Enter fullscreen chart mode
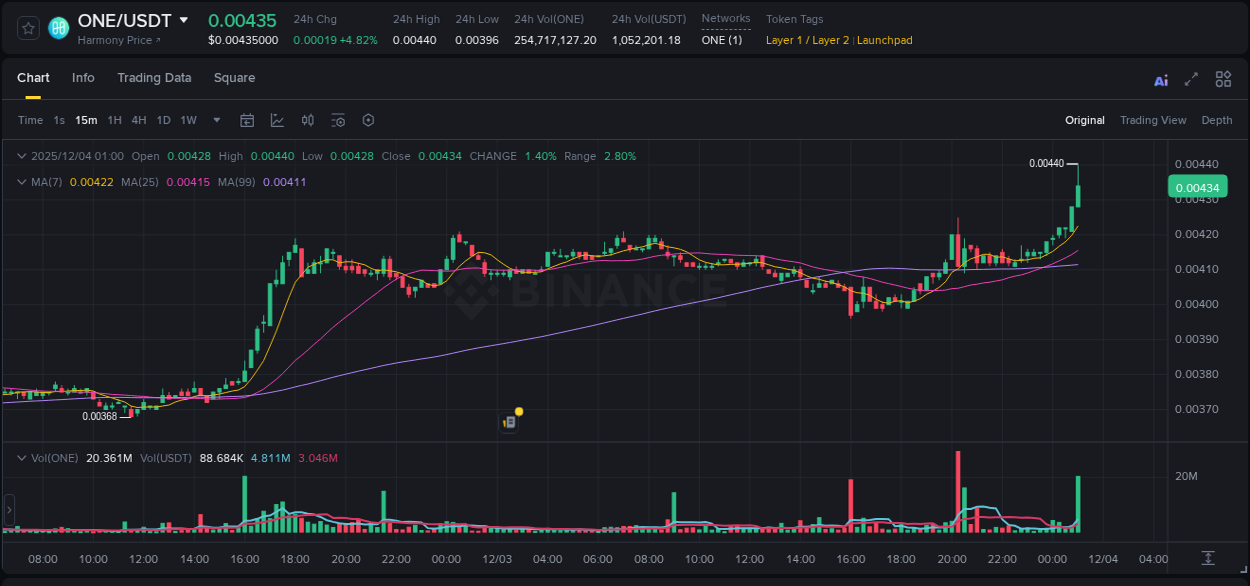Viewport: 1250px width, 586px height. tap(1190, 79)
